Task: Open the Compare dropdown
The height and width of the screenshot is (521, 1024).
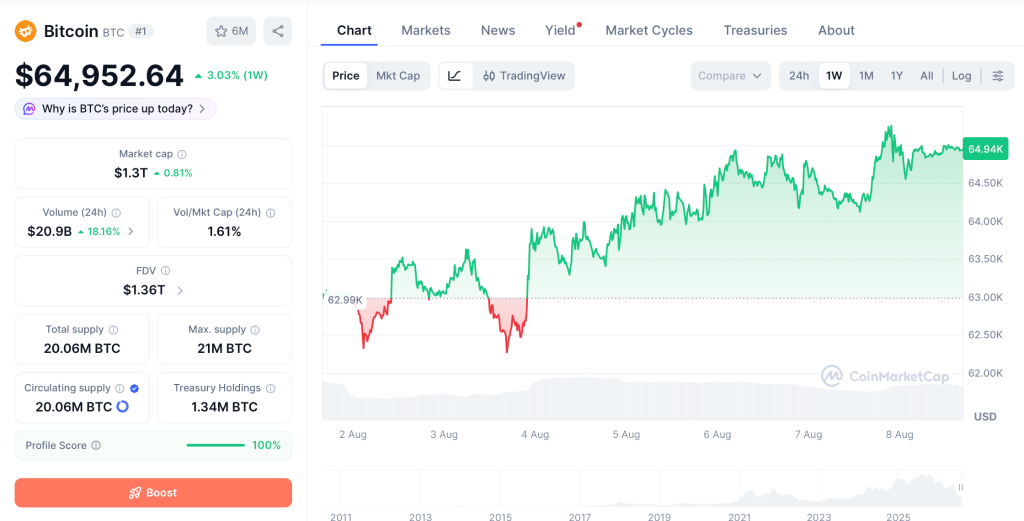Action: pyautogui.click(x=731, y=76)
